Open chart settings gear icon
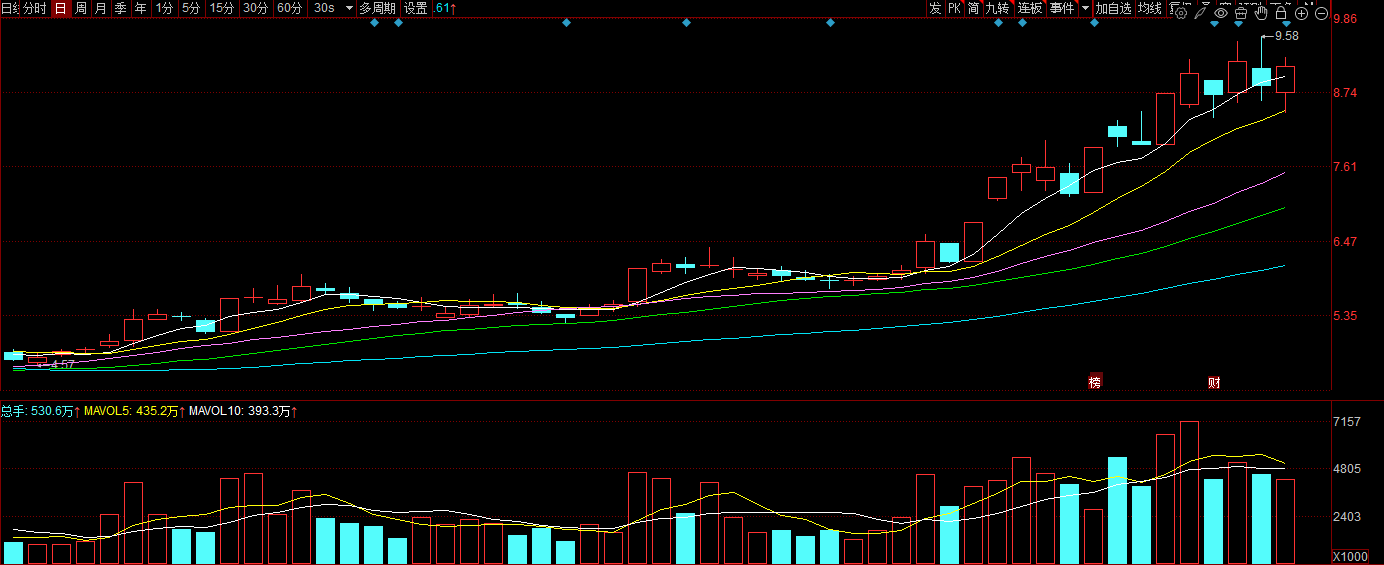This screenshot has width=1384, height=565. 1181,13
